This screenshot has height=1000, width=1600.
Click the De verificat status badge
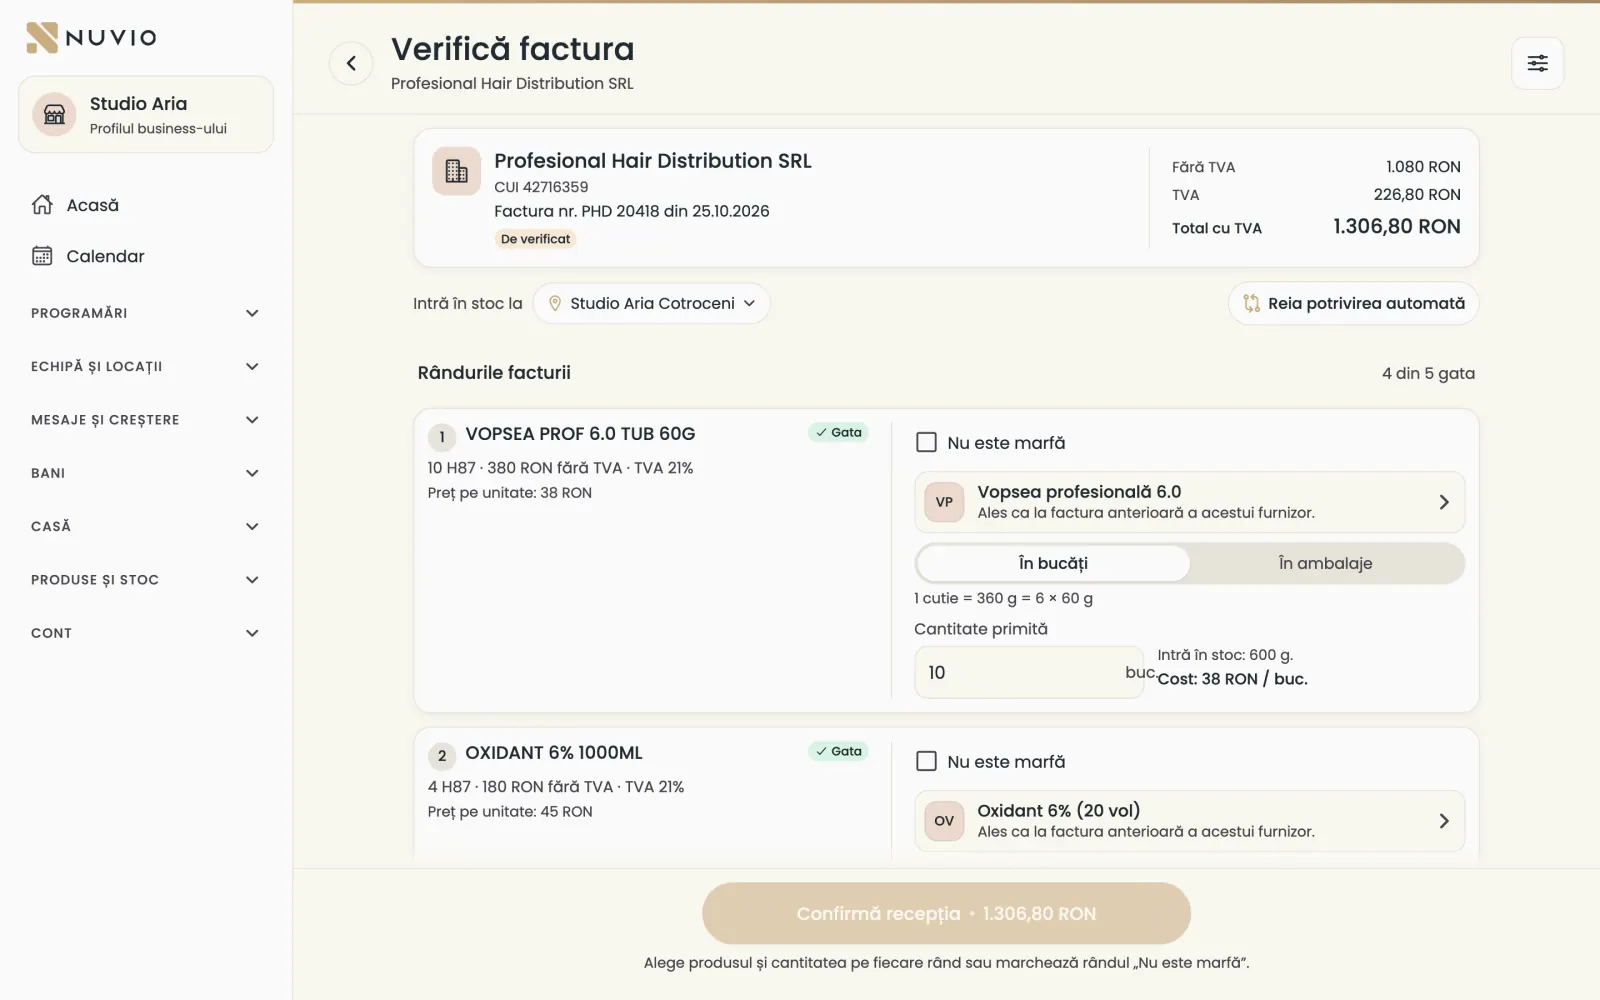535,239
